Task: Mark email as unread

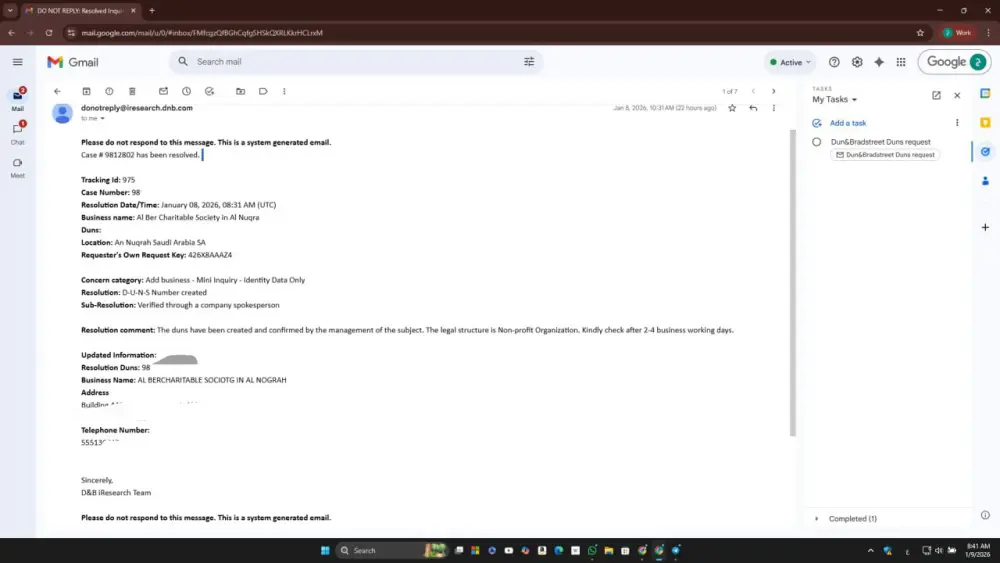Action: 163,91
